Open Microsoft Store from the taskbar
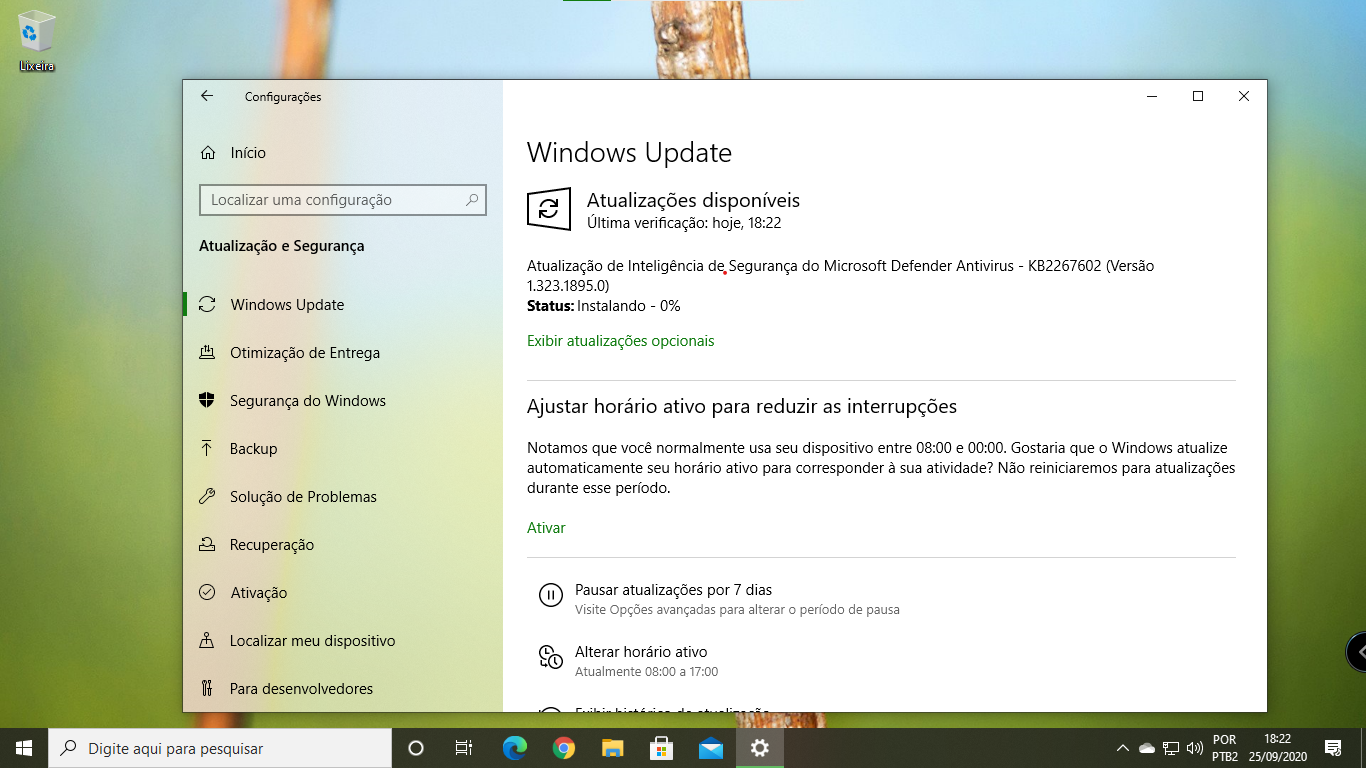 662,748
